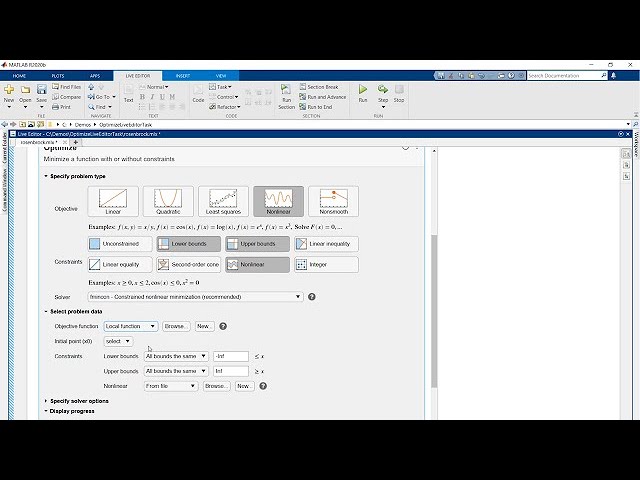Open the Find dropdown in Navigate
This screenshot has height=480, width=640.
(x=100, y=107)
